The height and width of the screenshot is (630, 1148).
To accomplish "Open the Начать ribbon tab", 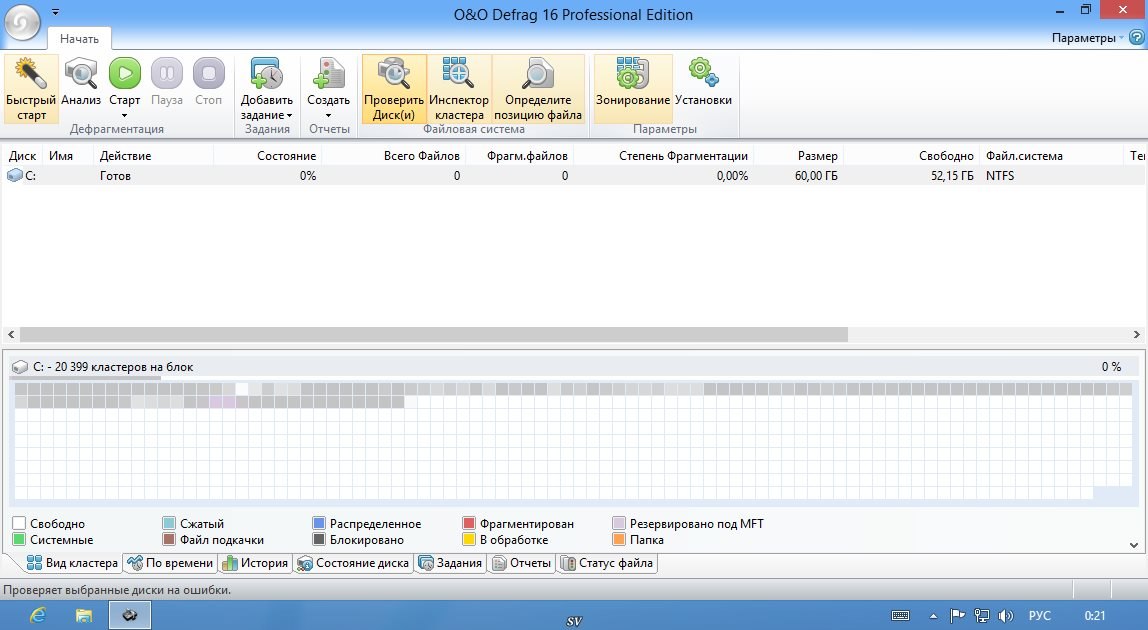I will click(79, 39).
